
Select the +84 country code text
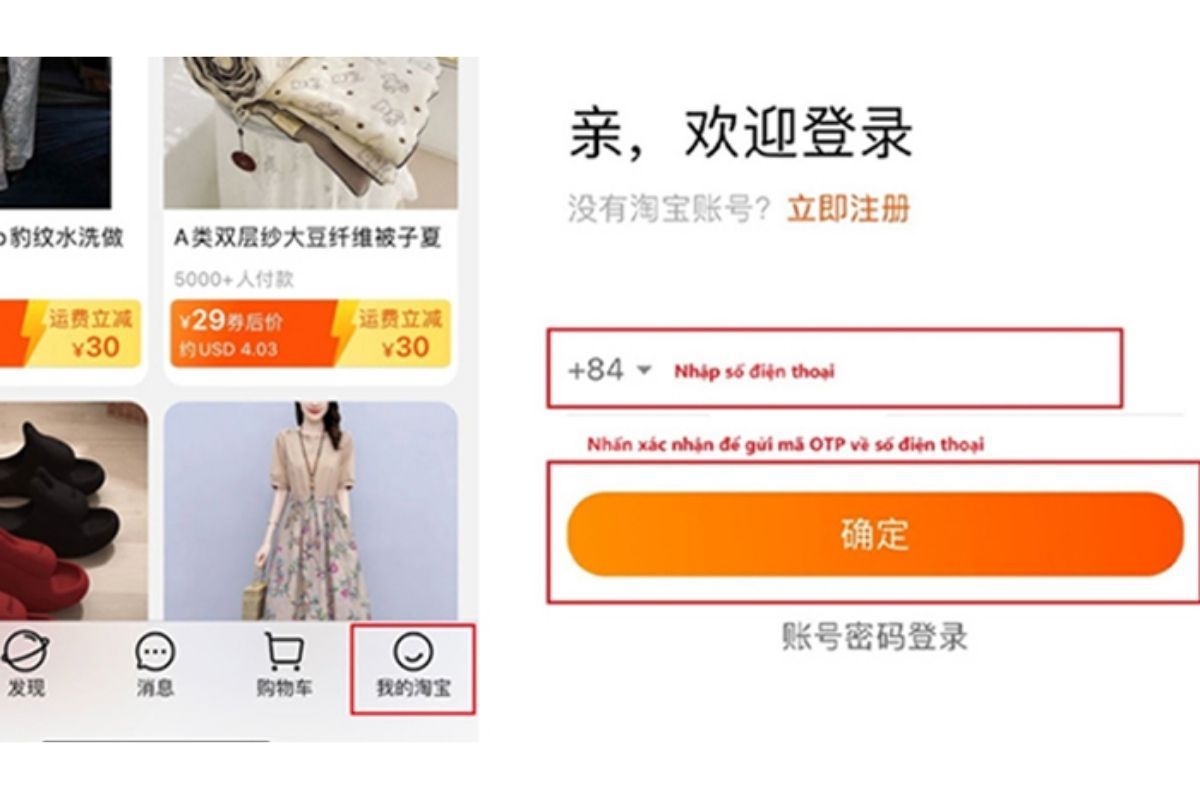(x=596, y=370)
